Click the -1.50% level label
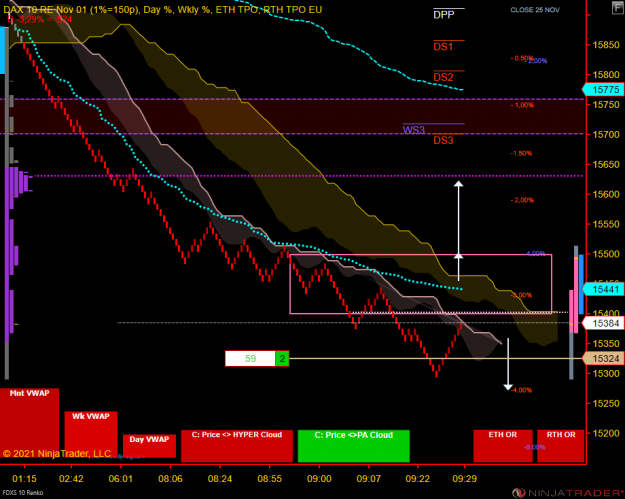The height and width of the screenshot is (499, 625). click(x=521, y=153)
